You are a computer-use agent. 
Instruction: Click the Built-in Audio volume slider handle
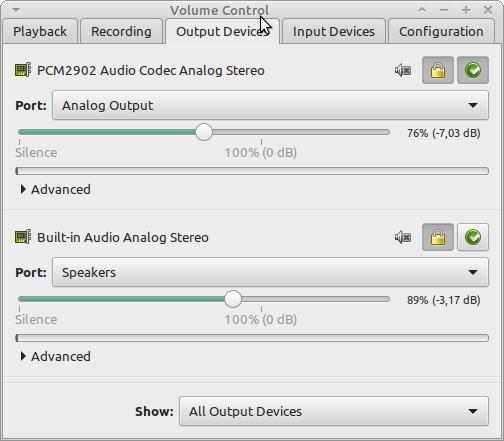pyautogui.click(x=233, y=299)
